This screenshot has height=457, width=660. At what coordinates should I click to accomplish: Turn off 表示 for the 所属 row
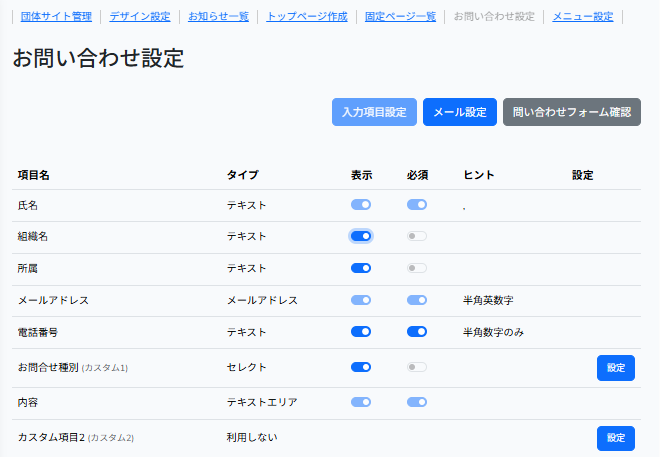coord(361,268)
